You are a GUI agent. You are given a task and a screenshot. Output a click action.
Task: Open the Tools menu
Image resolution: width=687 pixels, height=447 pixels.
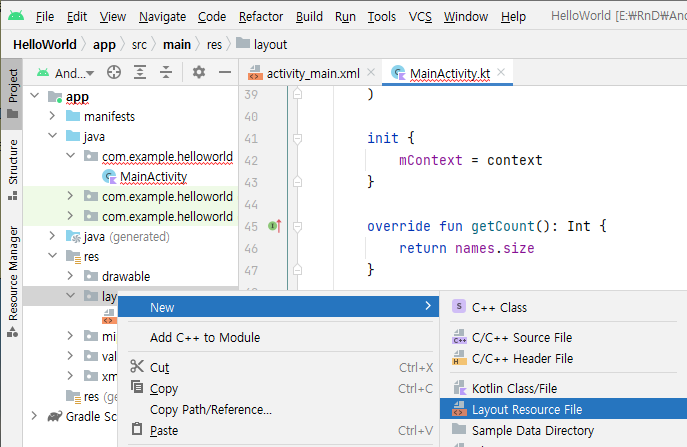click(382, 17)
